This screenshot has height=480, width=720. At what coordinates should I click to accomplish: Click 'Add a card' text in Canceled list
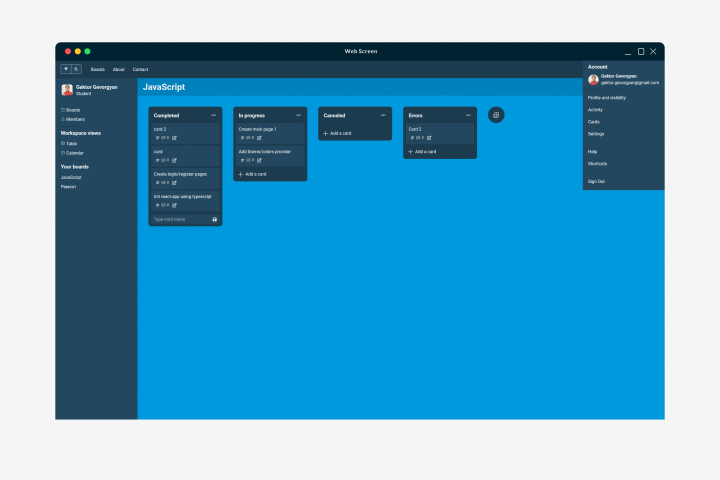pos(341,133)
